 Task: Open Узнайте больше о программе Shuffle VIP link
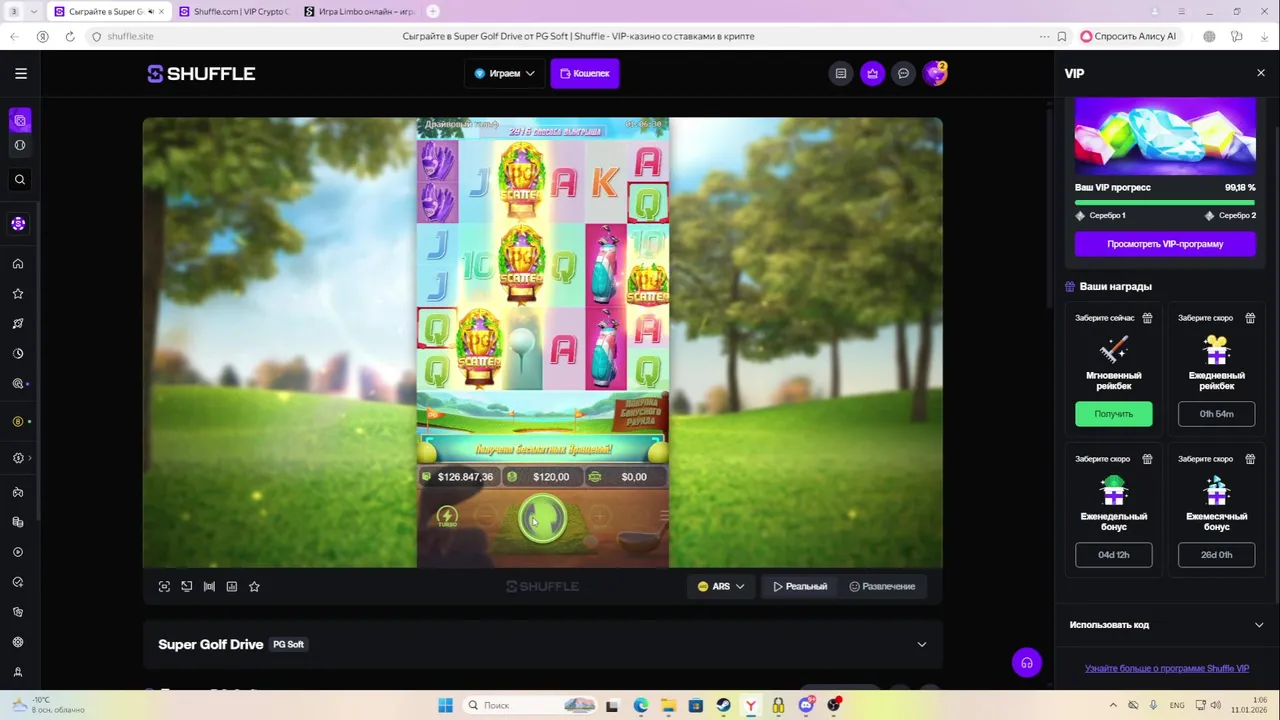(1167, 669)
